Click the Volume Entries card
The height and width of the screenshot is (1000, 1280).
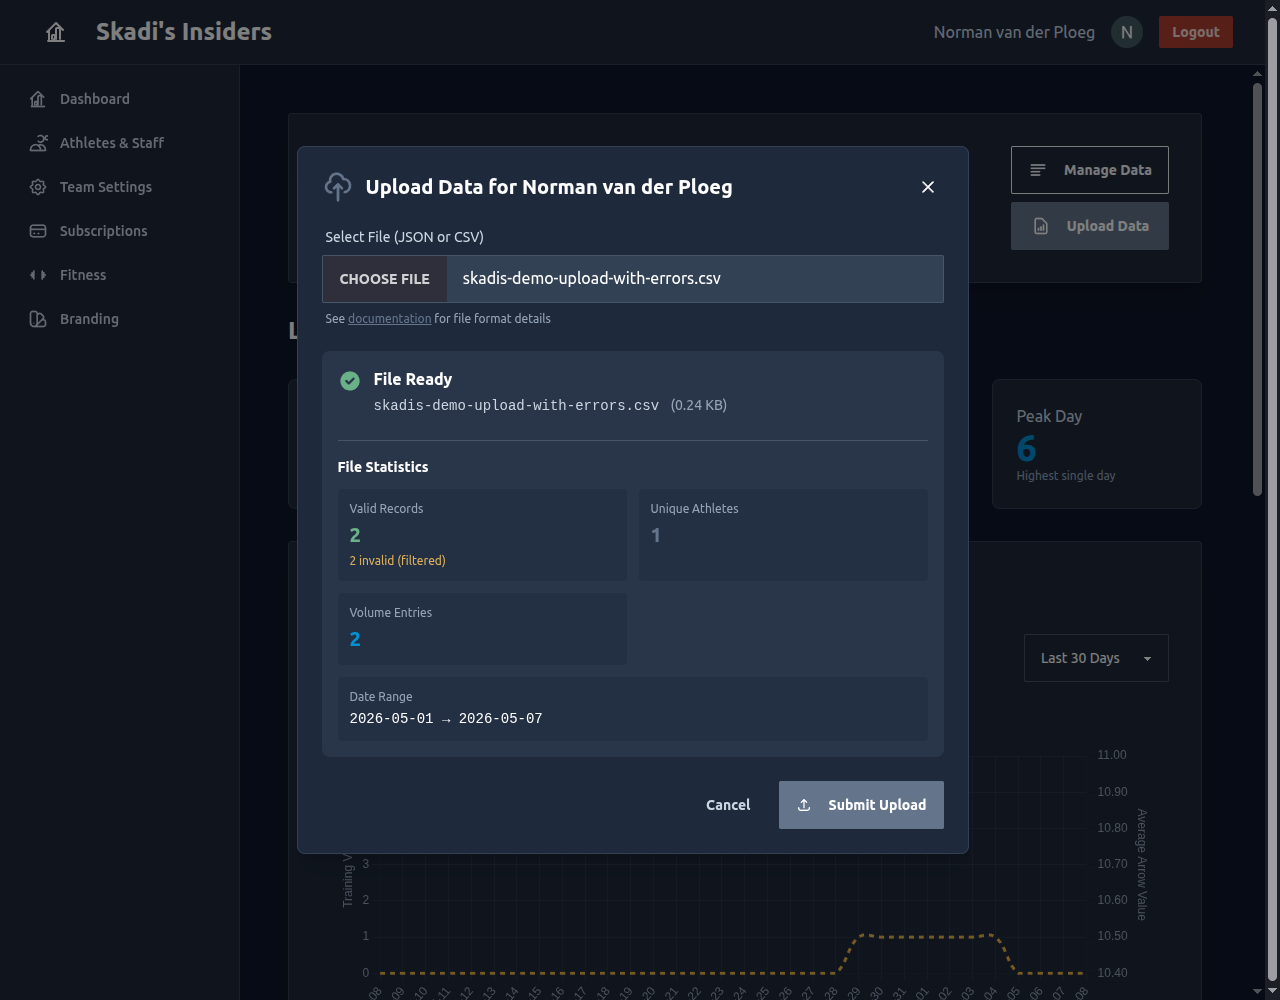(x=482, y=629)
